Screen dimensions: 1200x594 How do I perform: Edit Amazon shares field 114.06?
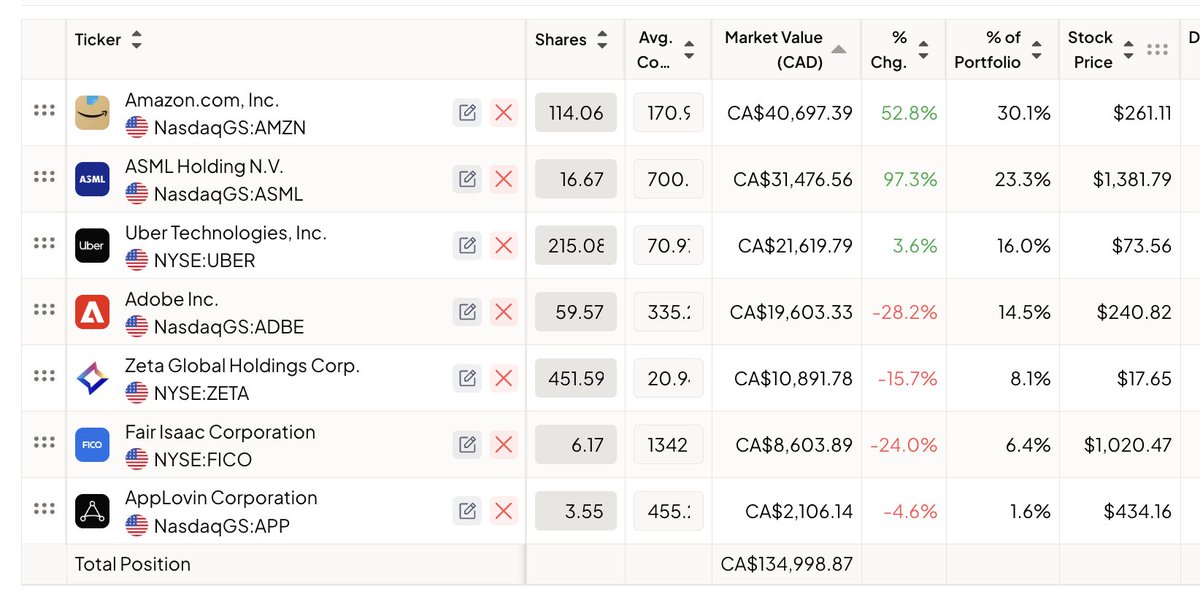(x=576, y=113)
